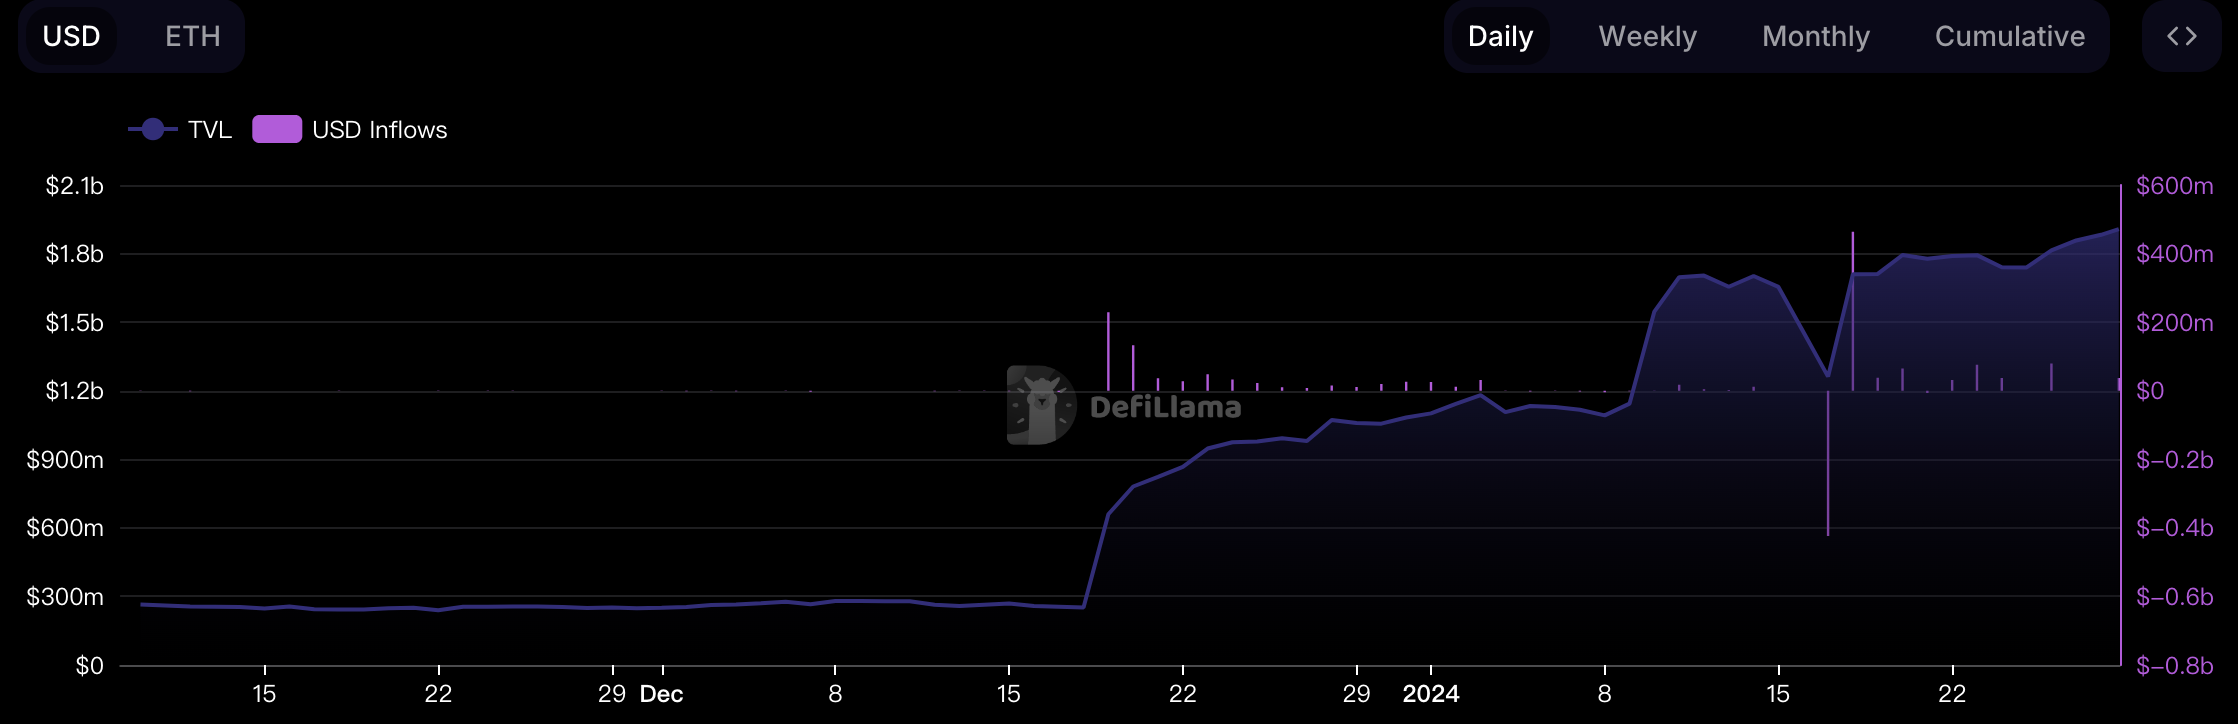
Task: Click the Dec x-axis label
Action: point(662,694)
